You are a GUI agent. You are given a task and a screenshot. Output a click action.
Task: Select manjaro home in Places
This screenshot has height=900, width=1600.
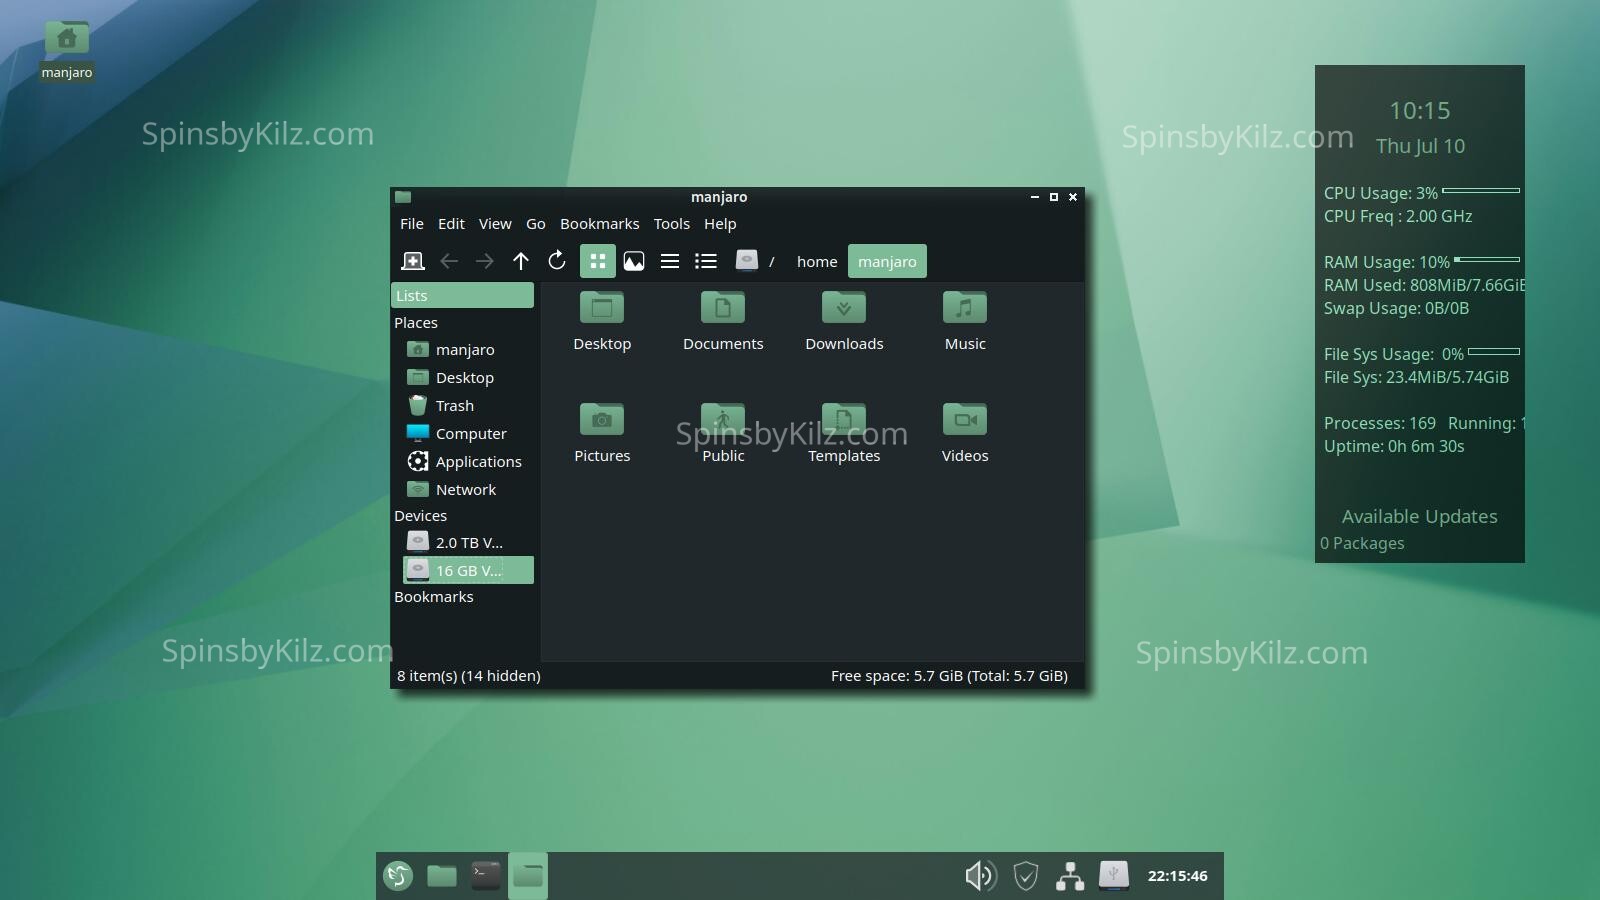click(x=466, y=349)
